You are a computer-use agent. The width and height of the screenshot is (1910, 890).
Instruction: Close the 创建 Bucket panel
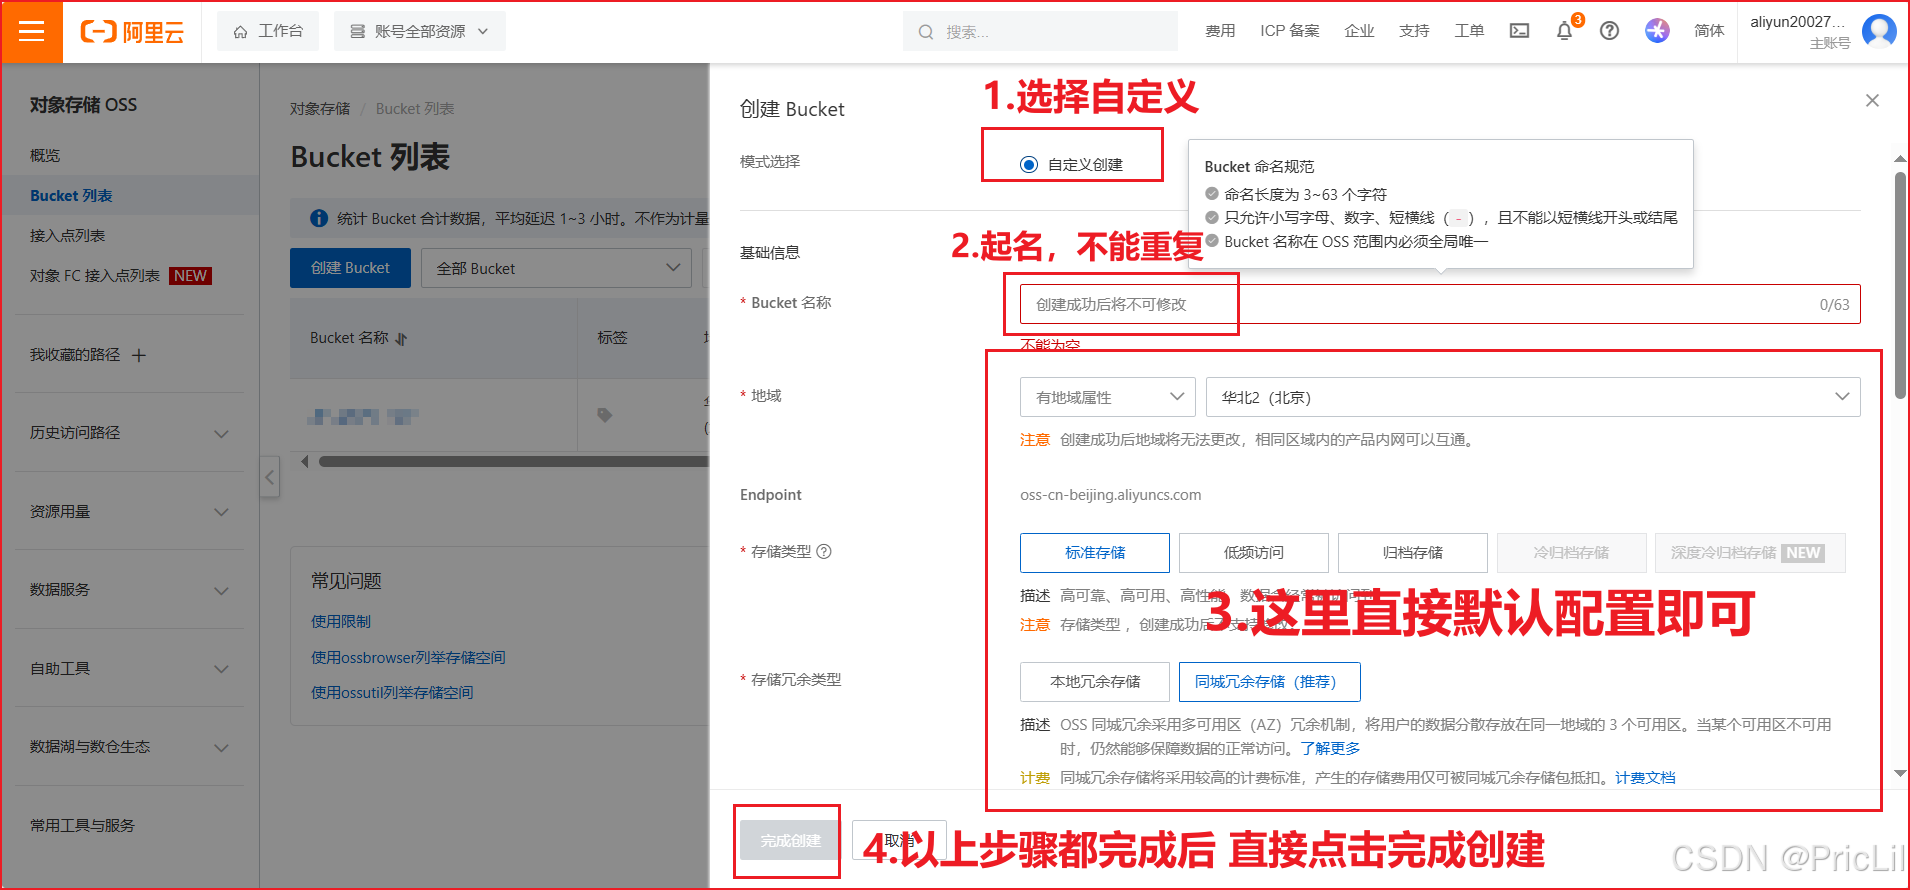1872,100
